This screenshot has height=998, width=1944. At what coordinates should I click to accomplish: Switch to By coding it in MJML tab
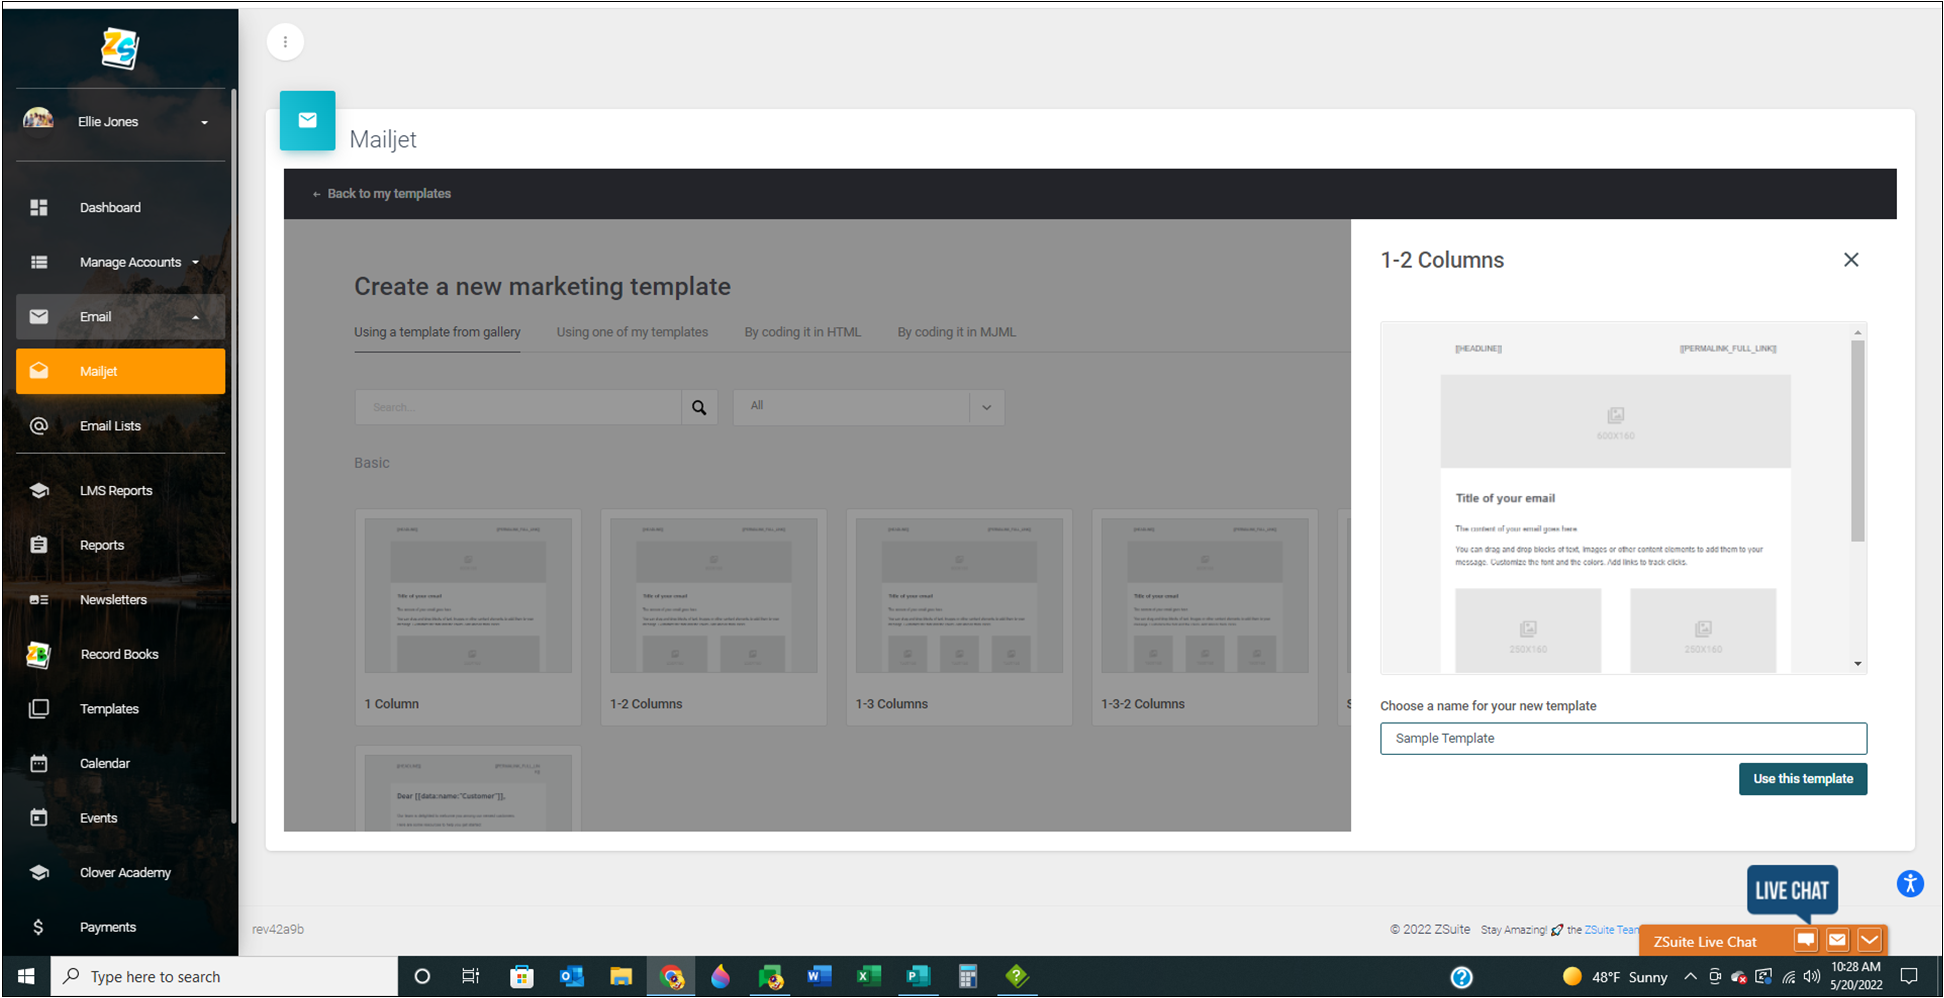tap(956, 332)
